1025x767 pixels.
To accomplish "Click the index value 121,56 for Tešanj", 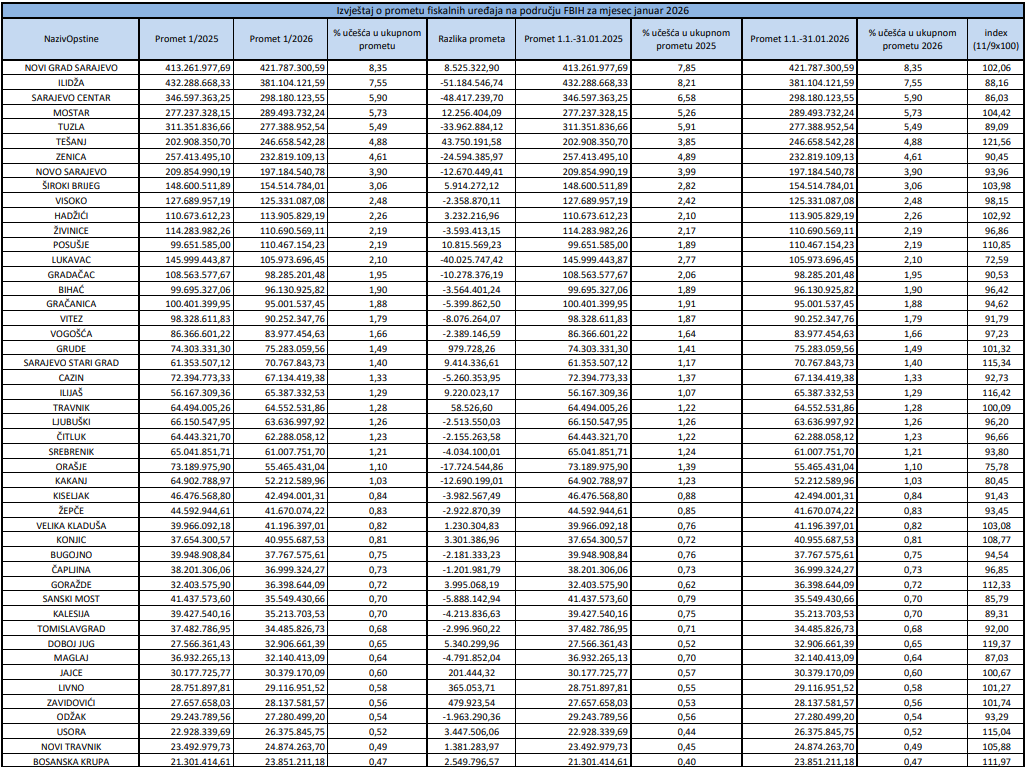I will [x=994, y=143].
